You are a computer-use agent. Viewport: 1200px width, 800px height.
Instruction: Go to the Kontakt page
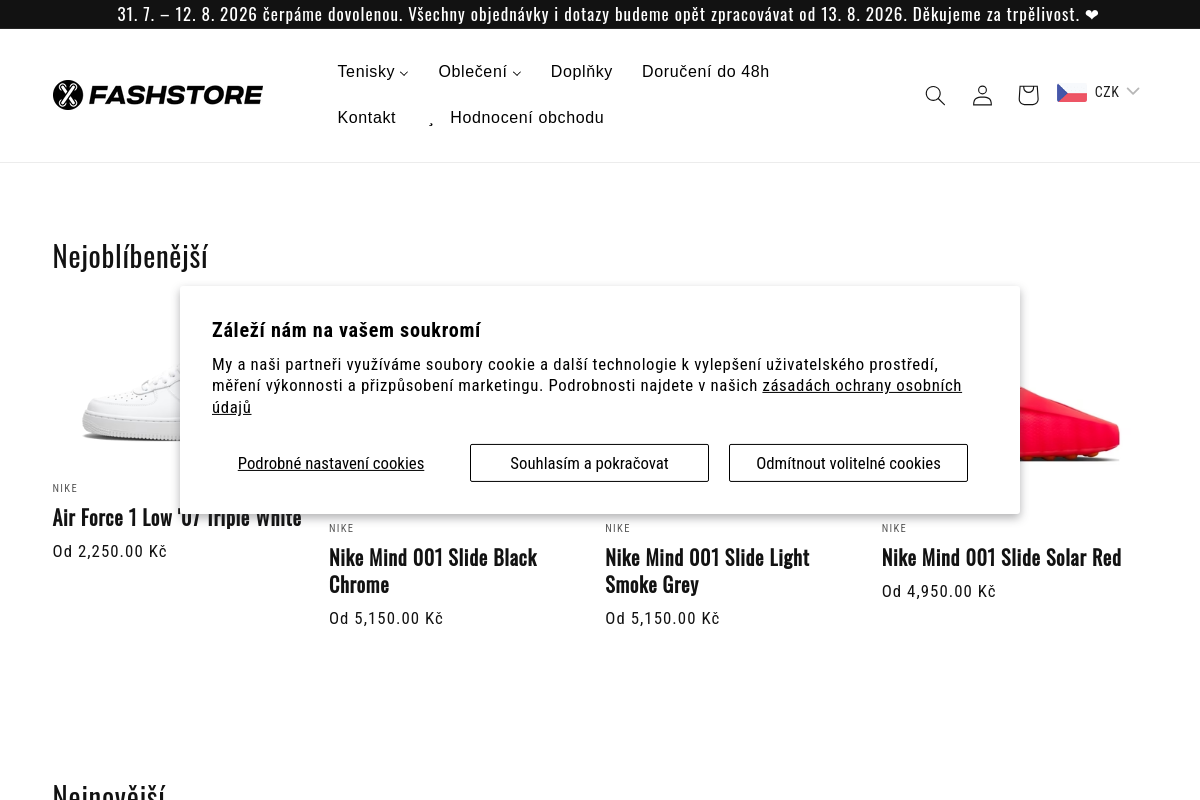point(367,118)
